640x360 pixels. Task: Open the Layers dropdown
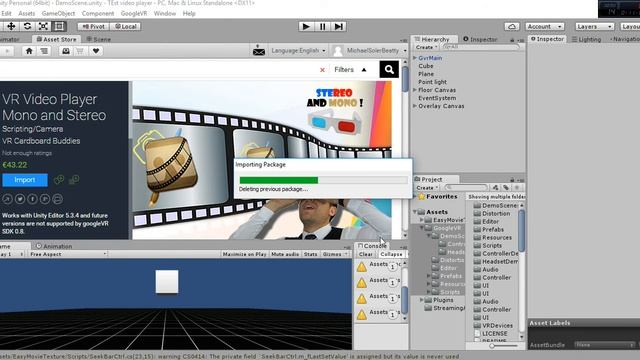pyautogui.click(x=594, y=27)
